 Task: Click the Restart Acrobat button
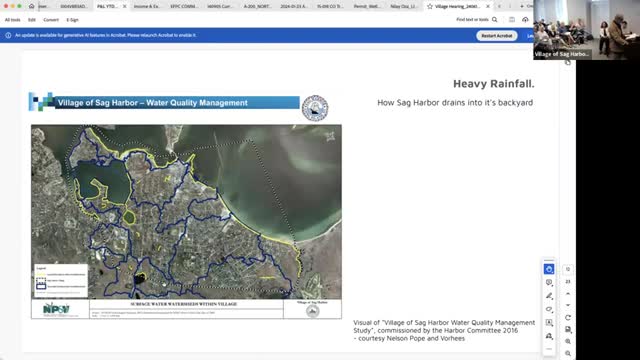point(497,36)
